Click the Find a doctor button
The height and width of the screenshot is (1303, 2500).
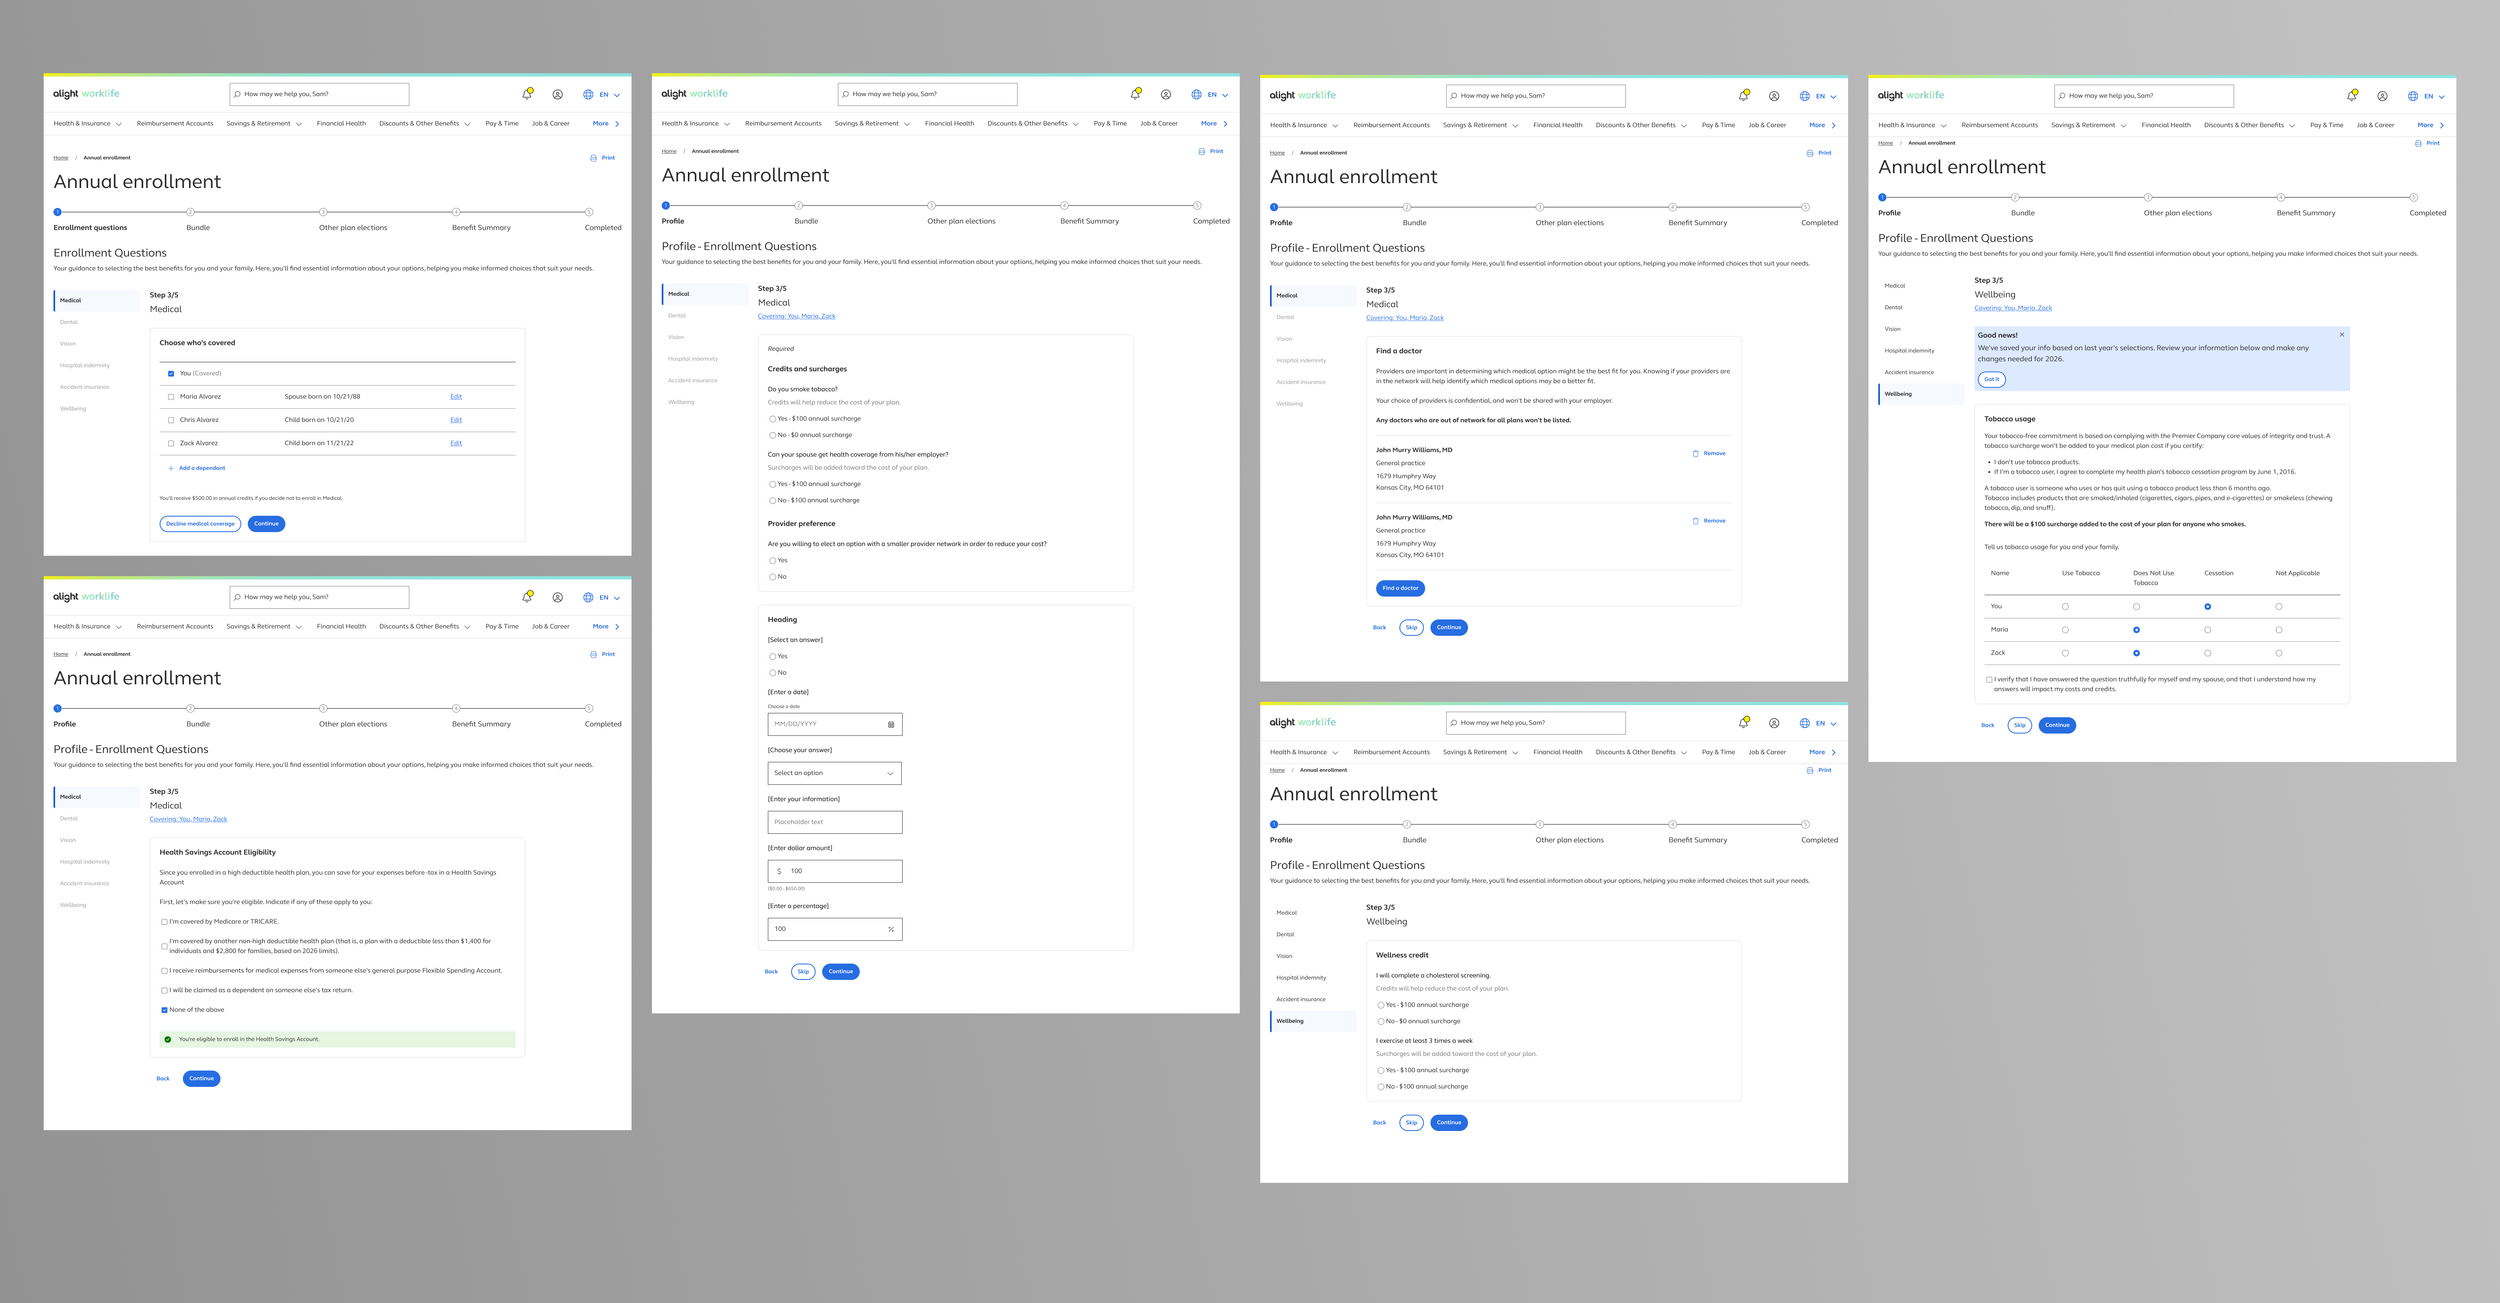(1399, 588)
